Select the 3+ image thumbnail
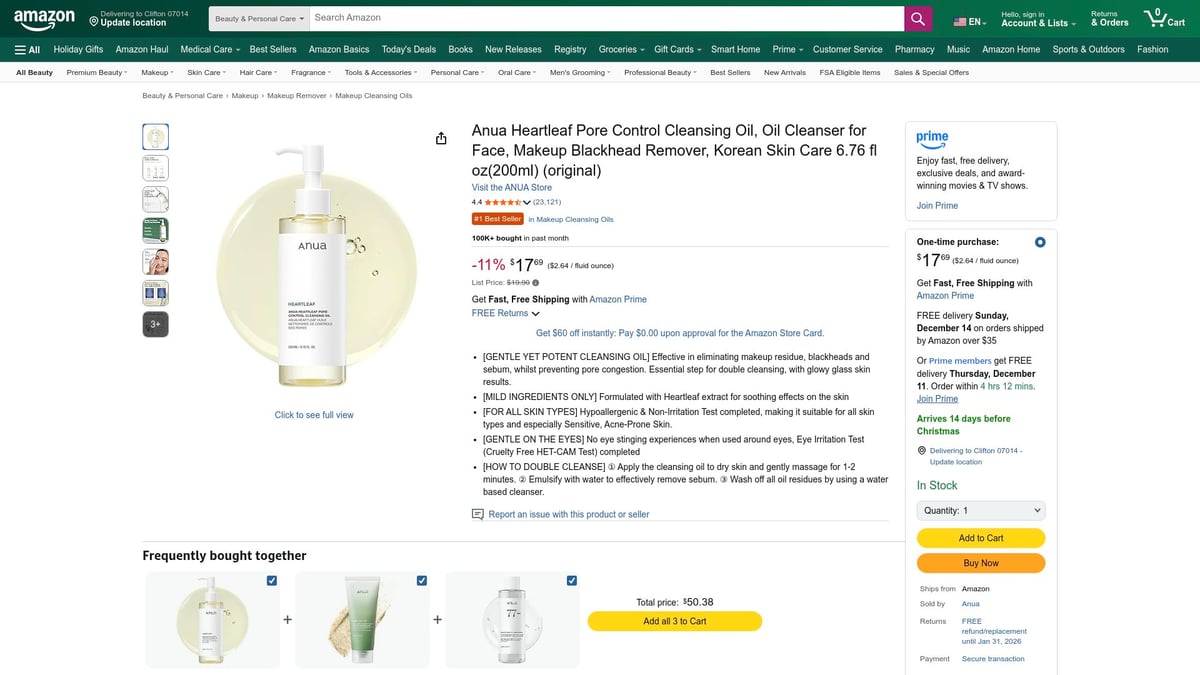 click(155, 323)
